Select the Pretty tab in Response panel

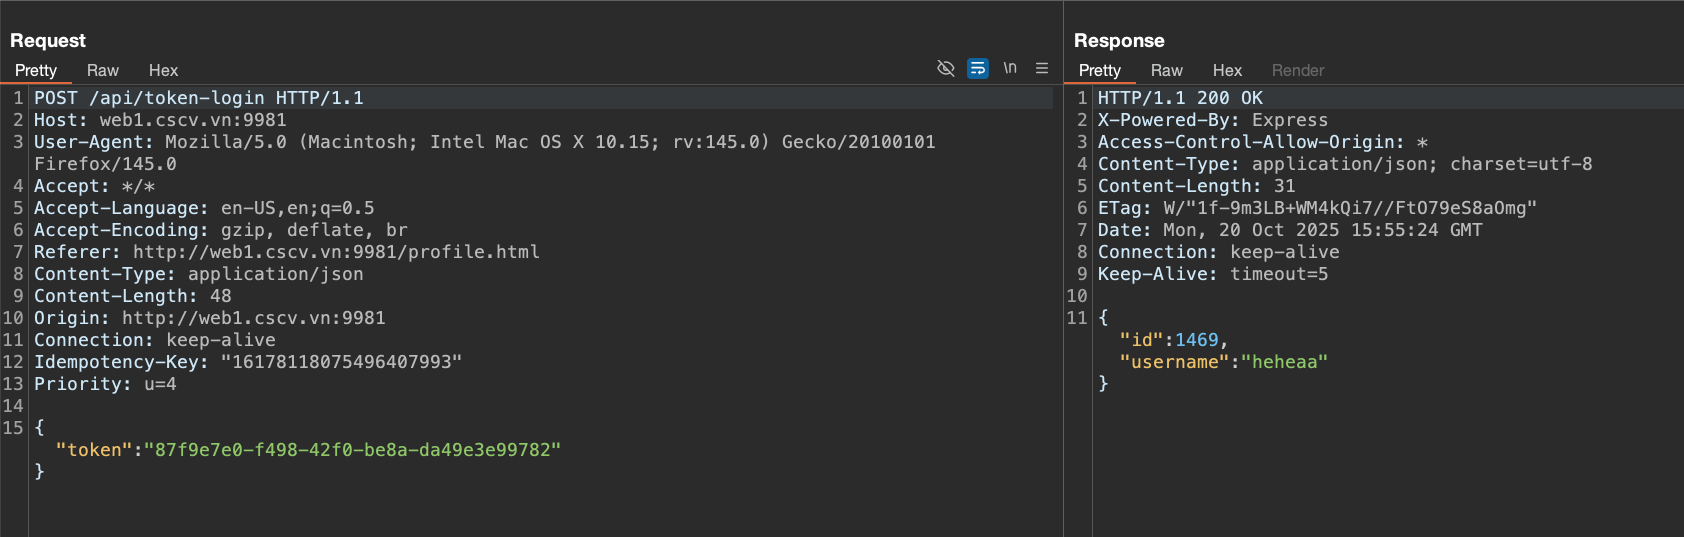click(1099, 70)
